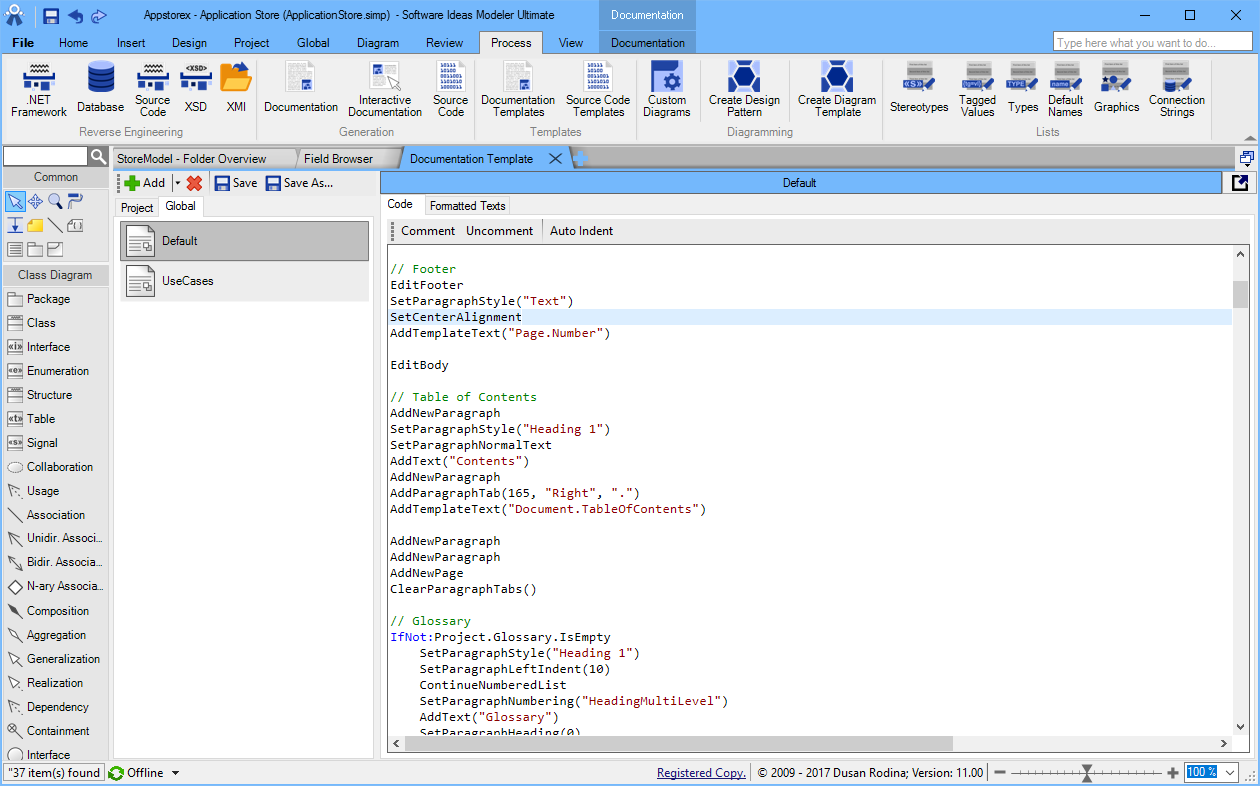Open the window list button beside tabs
This screenshot has height=786, width=1260.
(x=1246, y=158)
